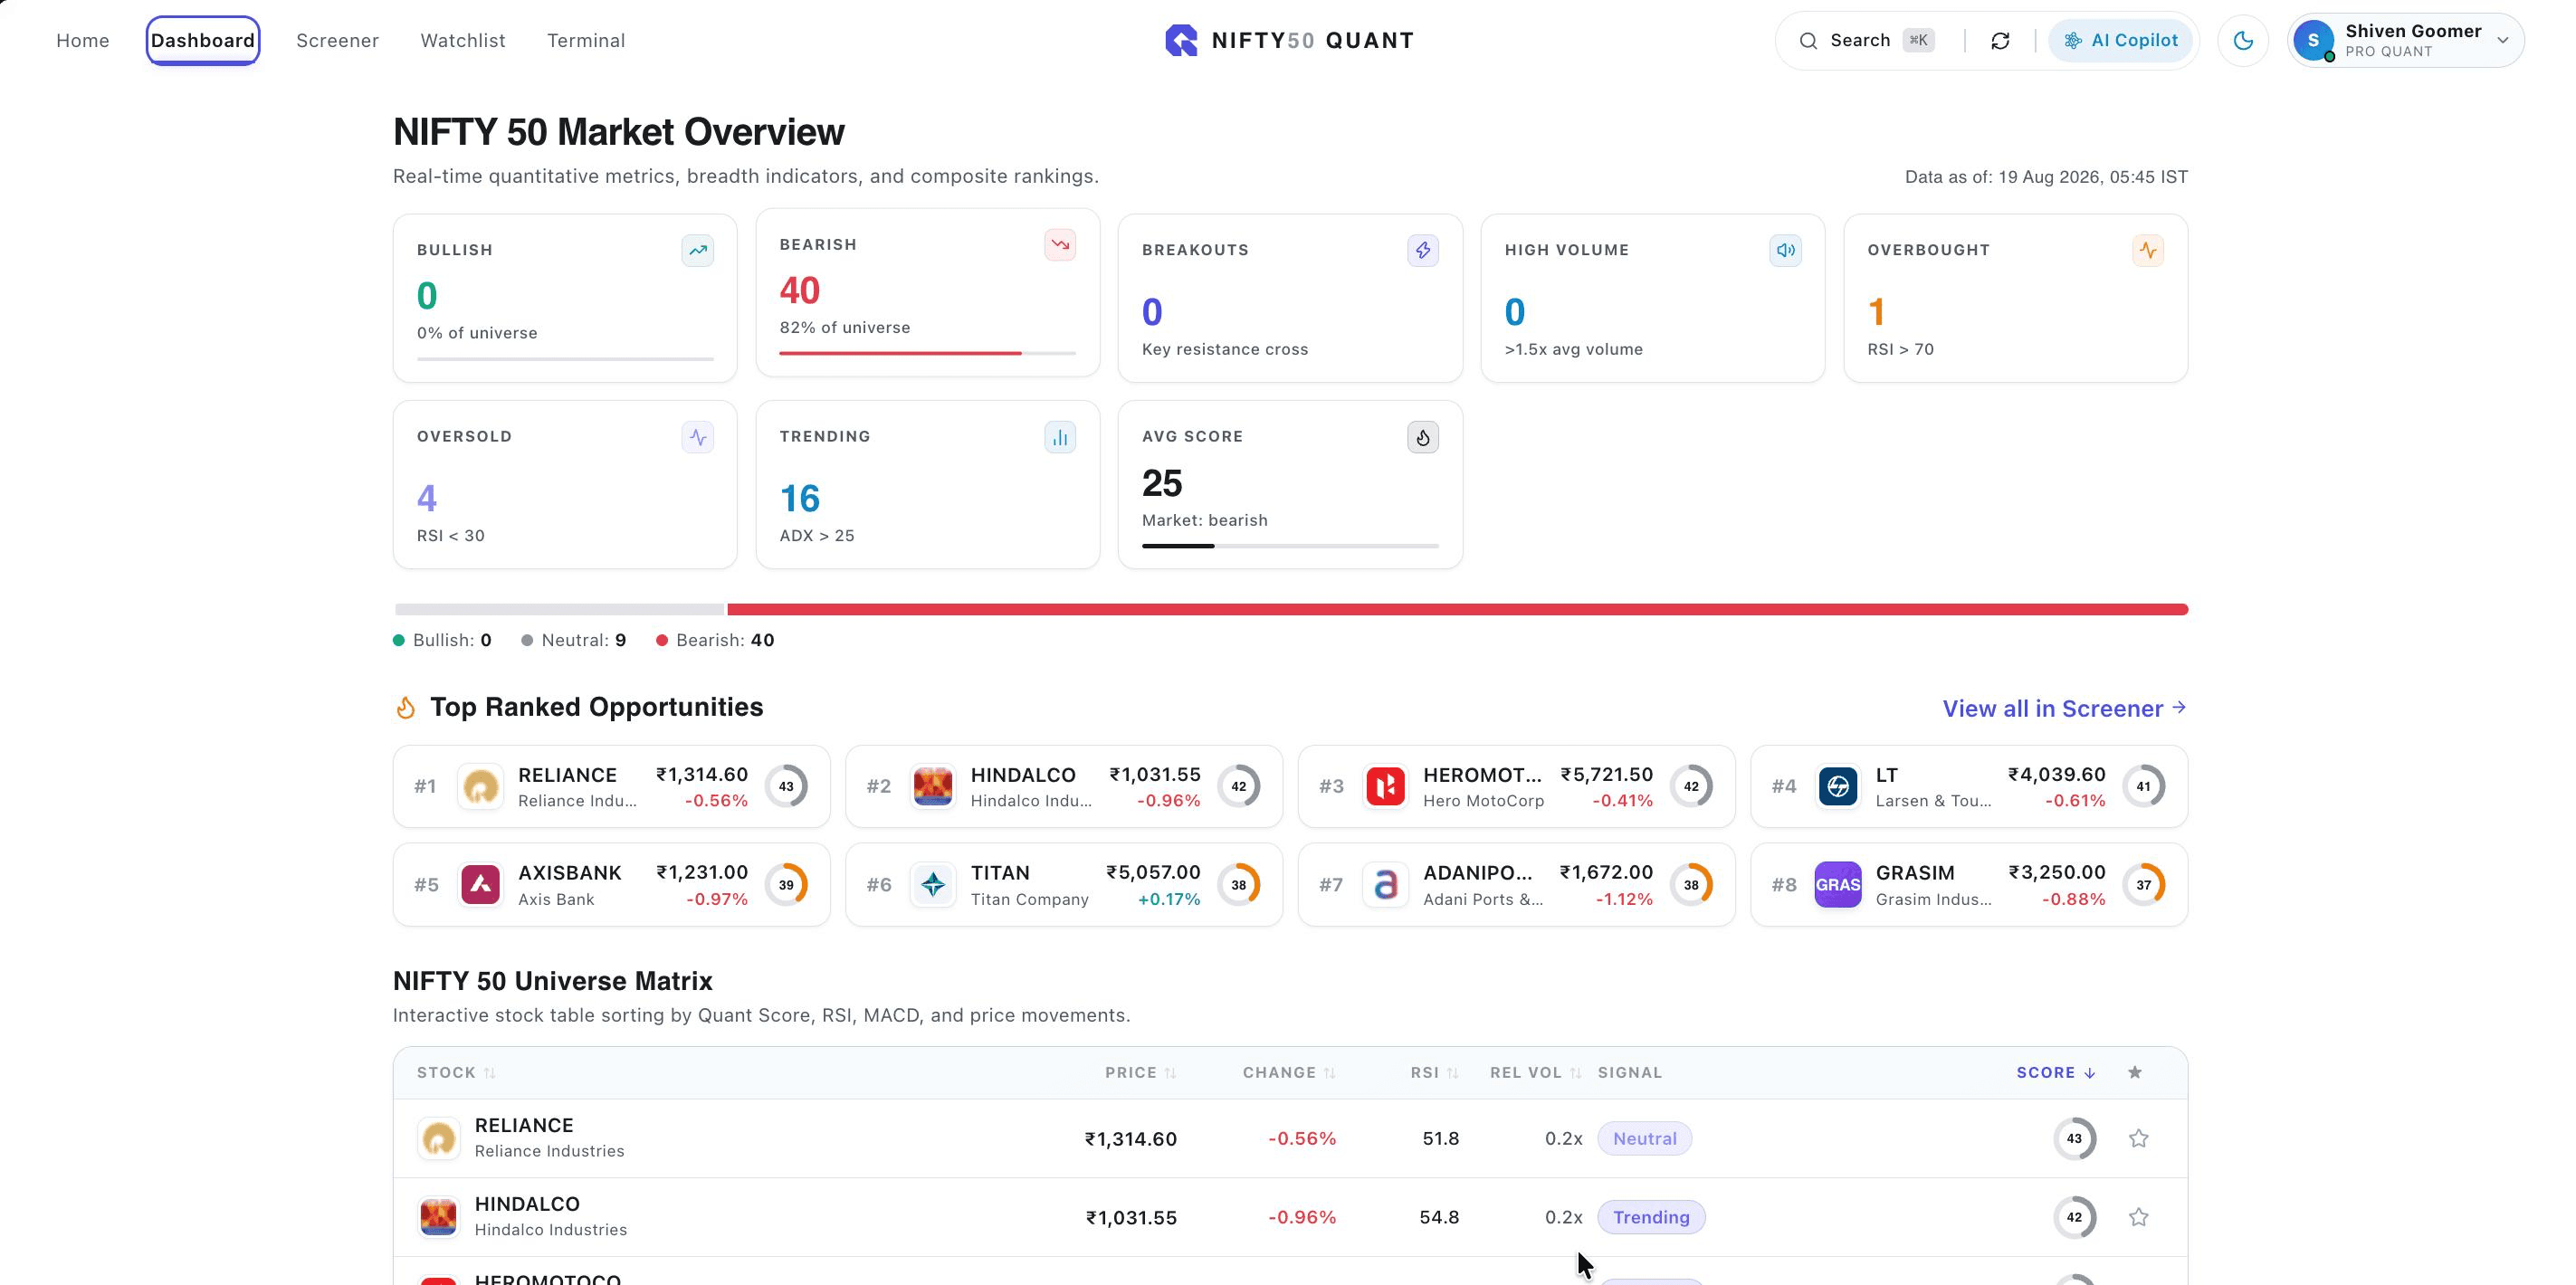Expand Shiven Goomer profile dropdown

[x=2405, y=41]
